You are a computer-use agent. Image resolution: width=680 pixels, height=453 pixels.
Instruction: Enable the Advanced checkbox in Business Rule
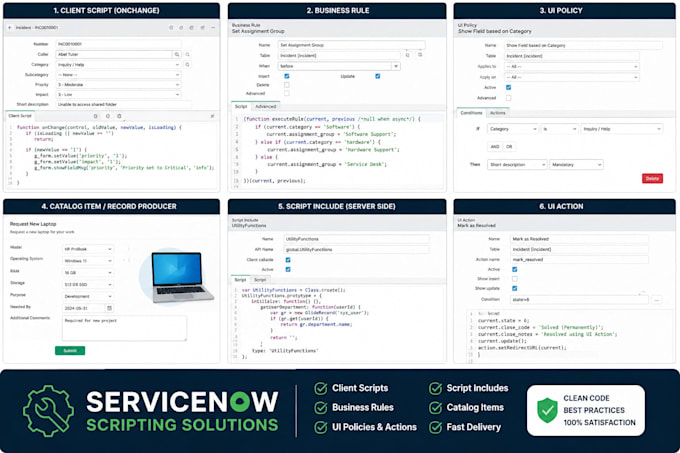click(x=287, y=93)
